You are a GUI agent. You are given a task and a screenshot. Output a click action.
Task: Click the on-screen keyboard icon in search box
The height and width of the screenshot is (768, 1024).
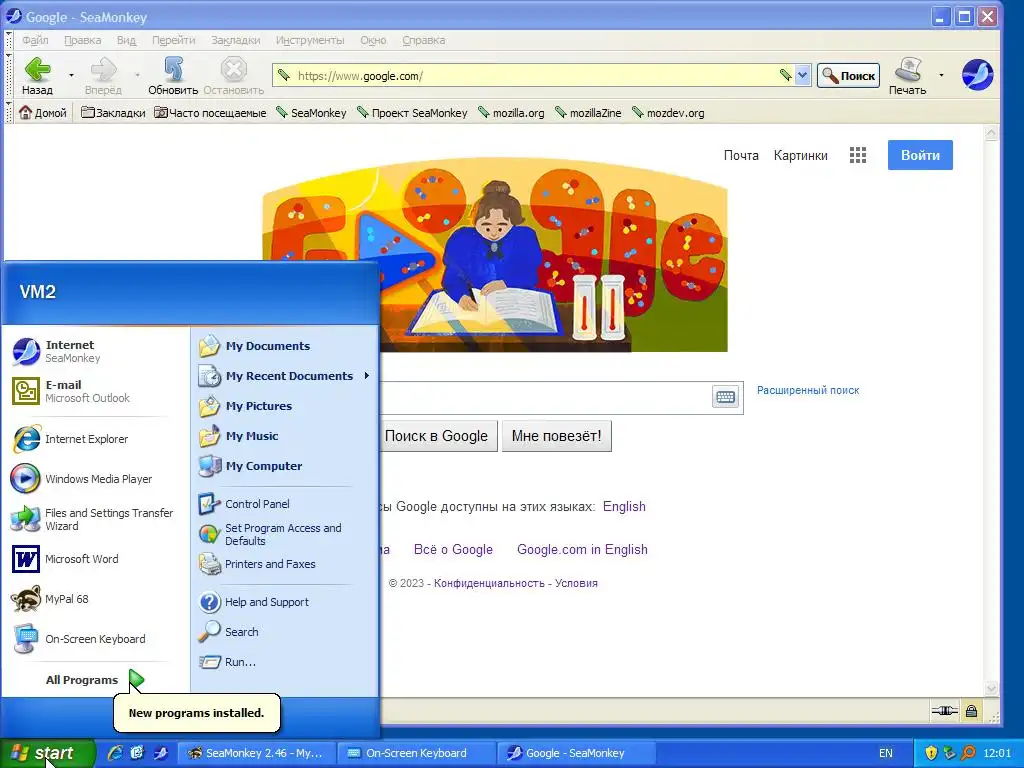click(725, 396)
